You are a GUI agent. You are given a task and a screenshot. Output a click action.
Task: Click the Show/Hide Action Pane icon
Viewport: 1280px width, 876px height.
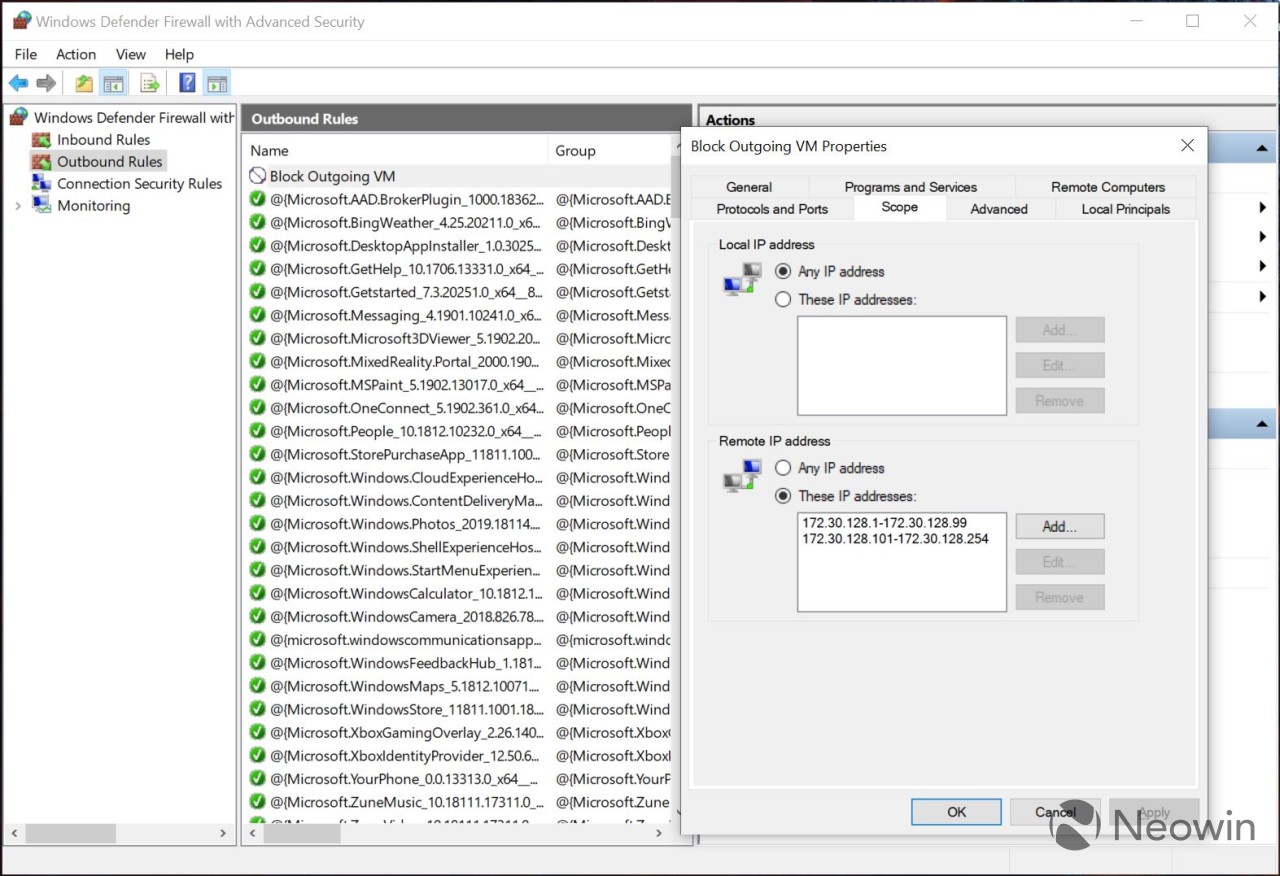click(x=217, y=83)
